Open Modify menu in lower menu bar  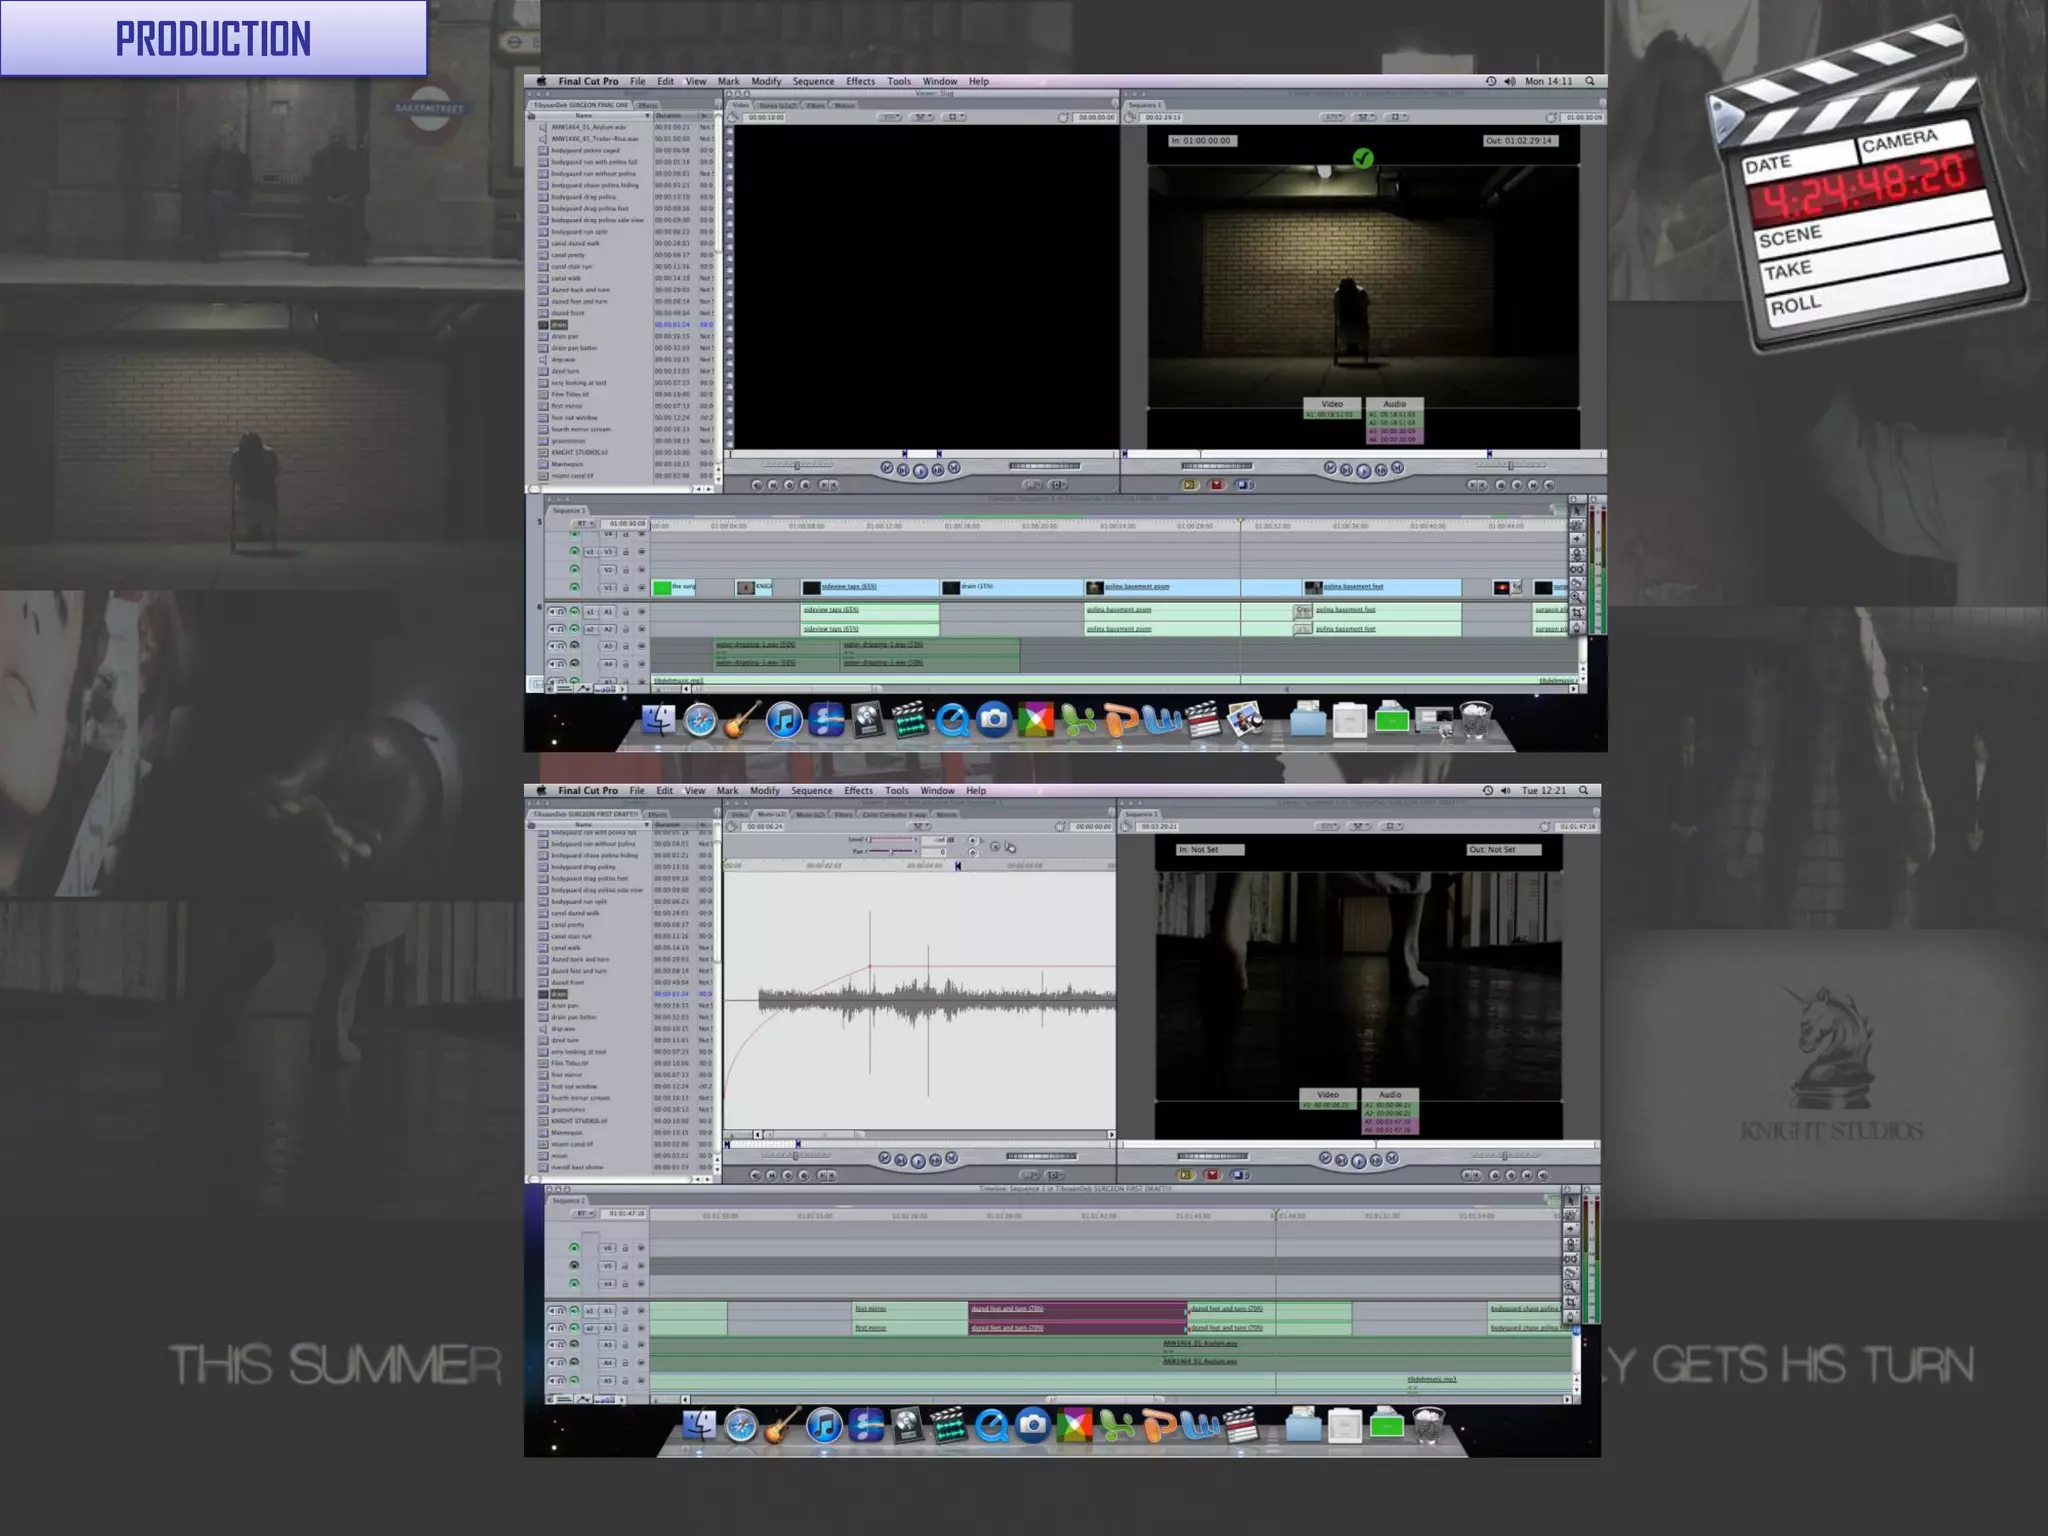(765, 790)
